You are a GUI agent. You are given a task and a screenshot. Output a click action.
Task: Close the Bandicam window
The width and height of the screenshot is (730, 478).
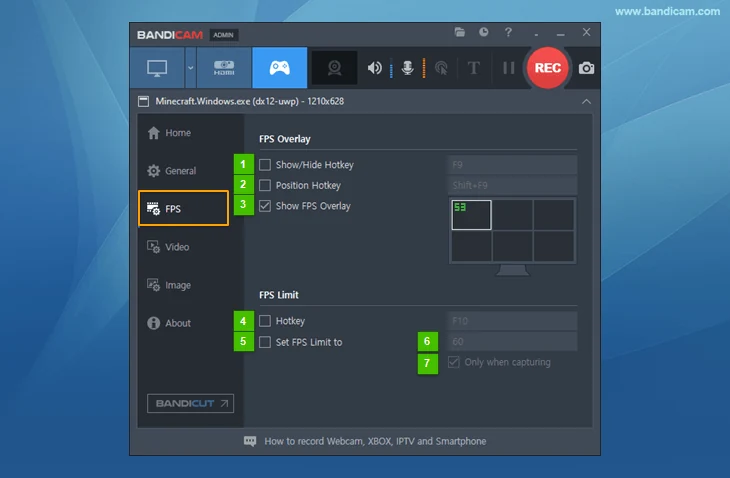[x=586, y=32]
